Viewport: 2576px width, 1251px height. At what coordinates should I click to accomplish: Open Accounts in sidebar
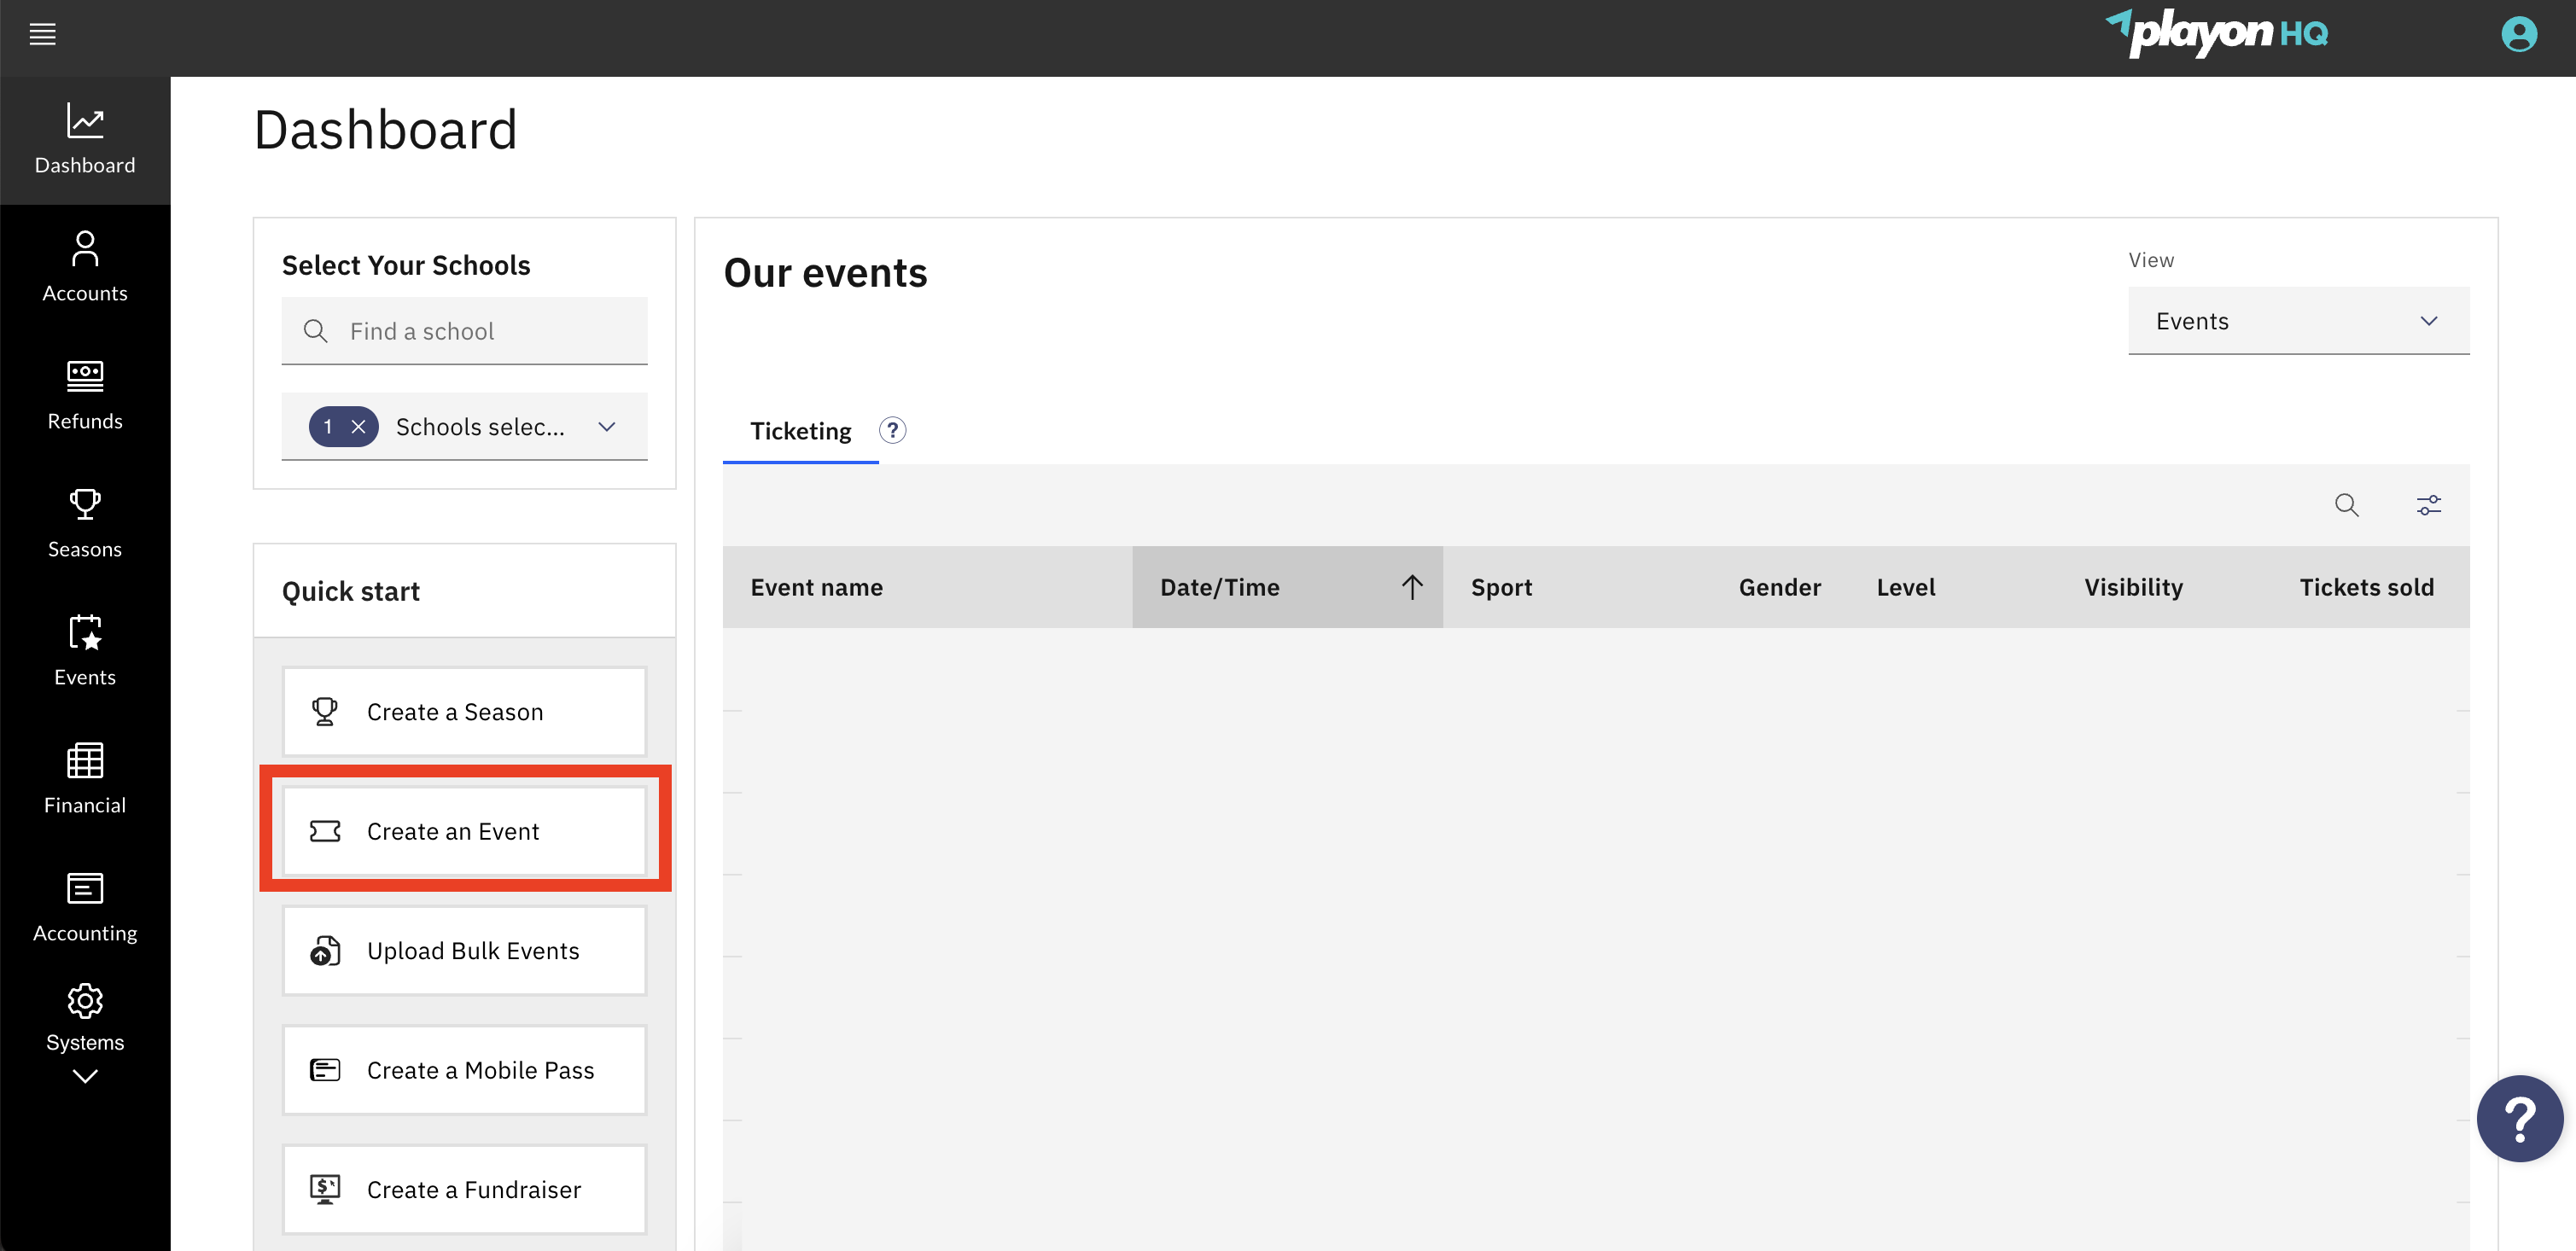pos(85,268)
